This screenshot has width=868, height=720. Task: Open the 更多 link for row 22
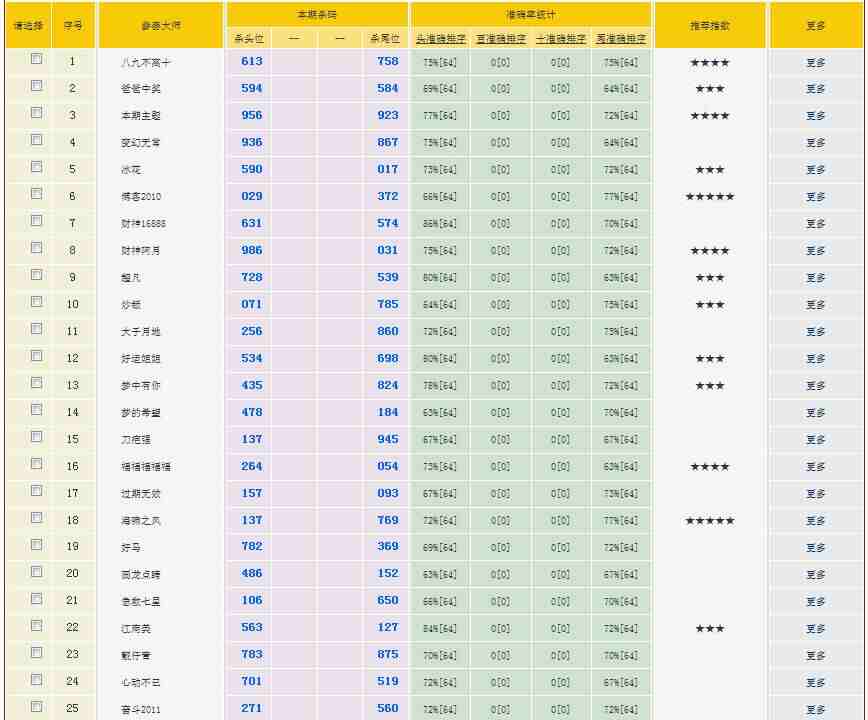point(815,629)
